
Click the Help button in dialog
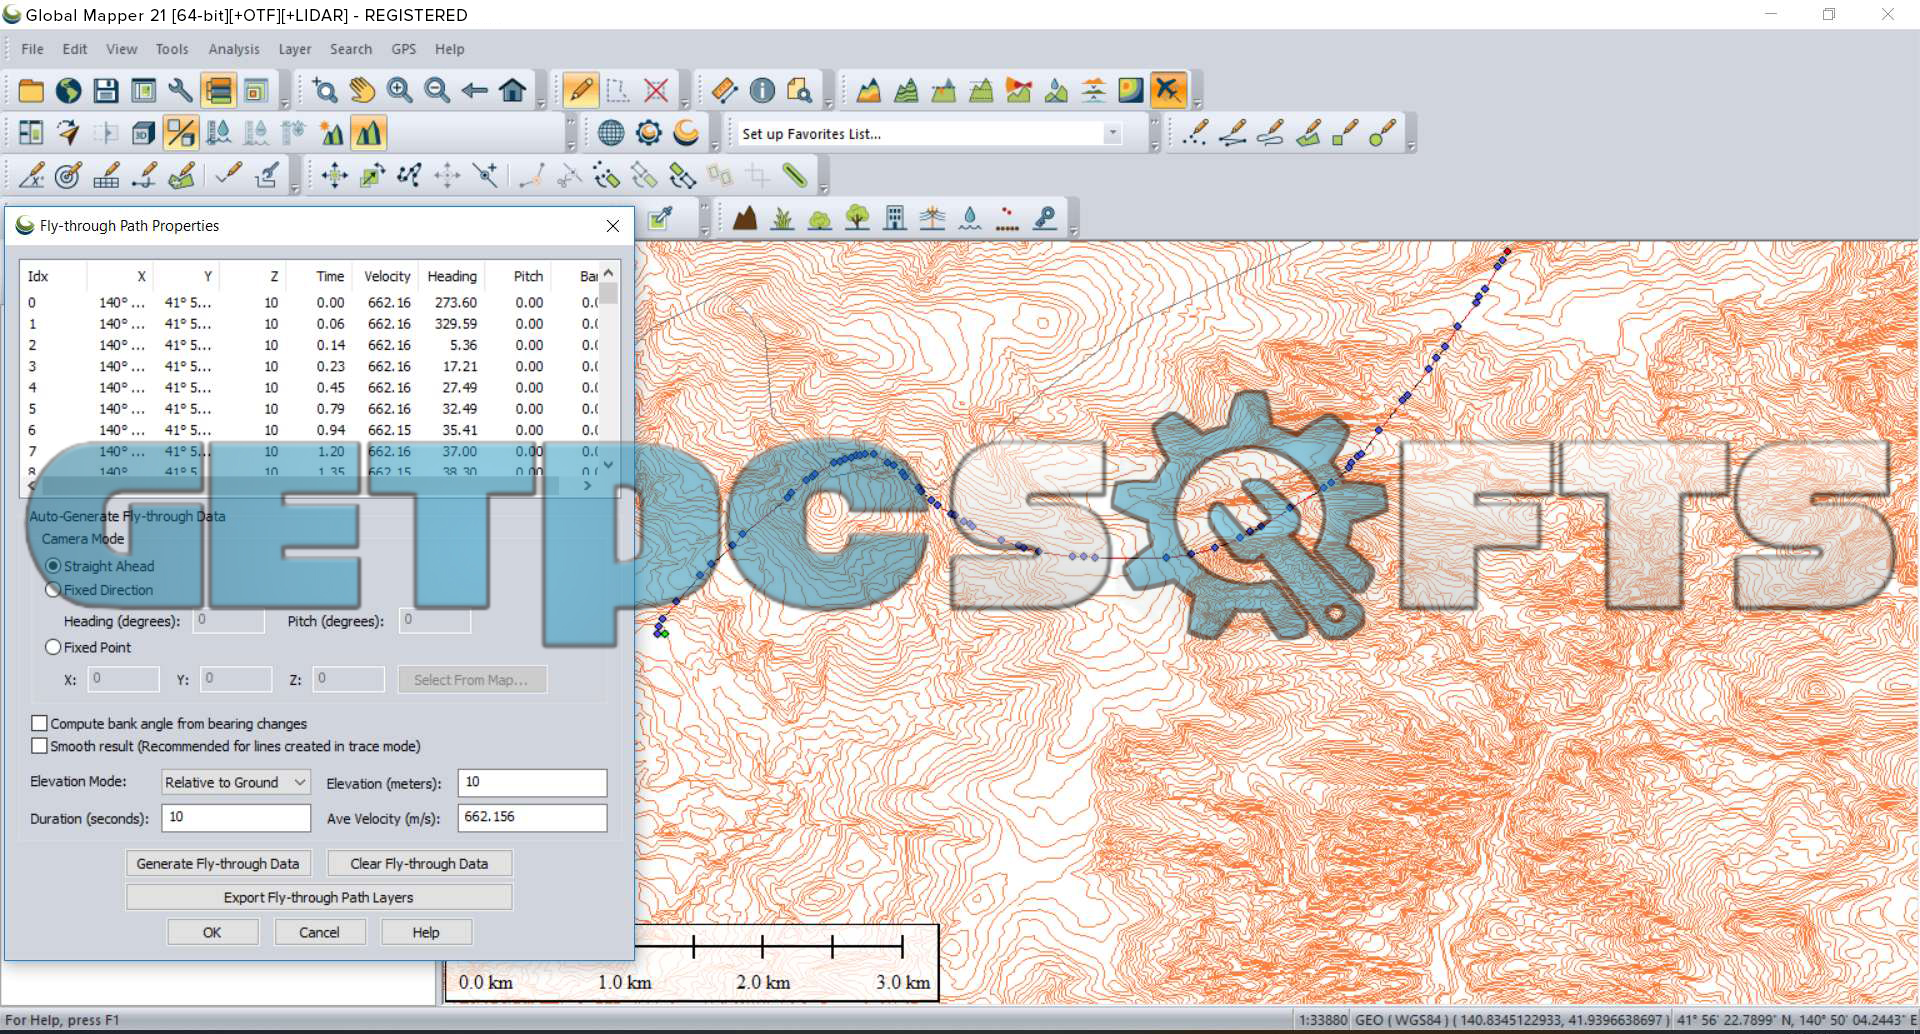426,932
